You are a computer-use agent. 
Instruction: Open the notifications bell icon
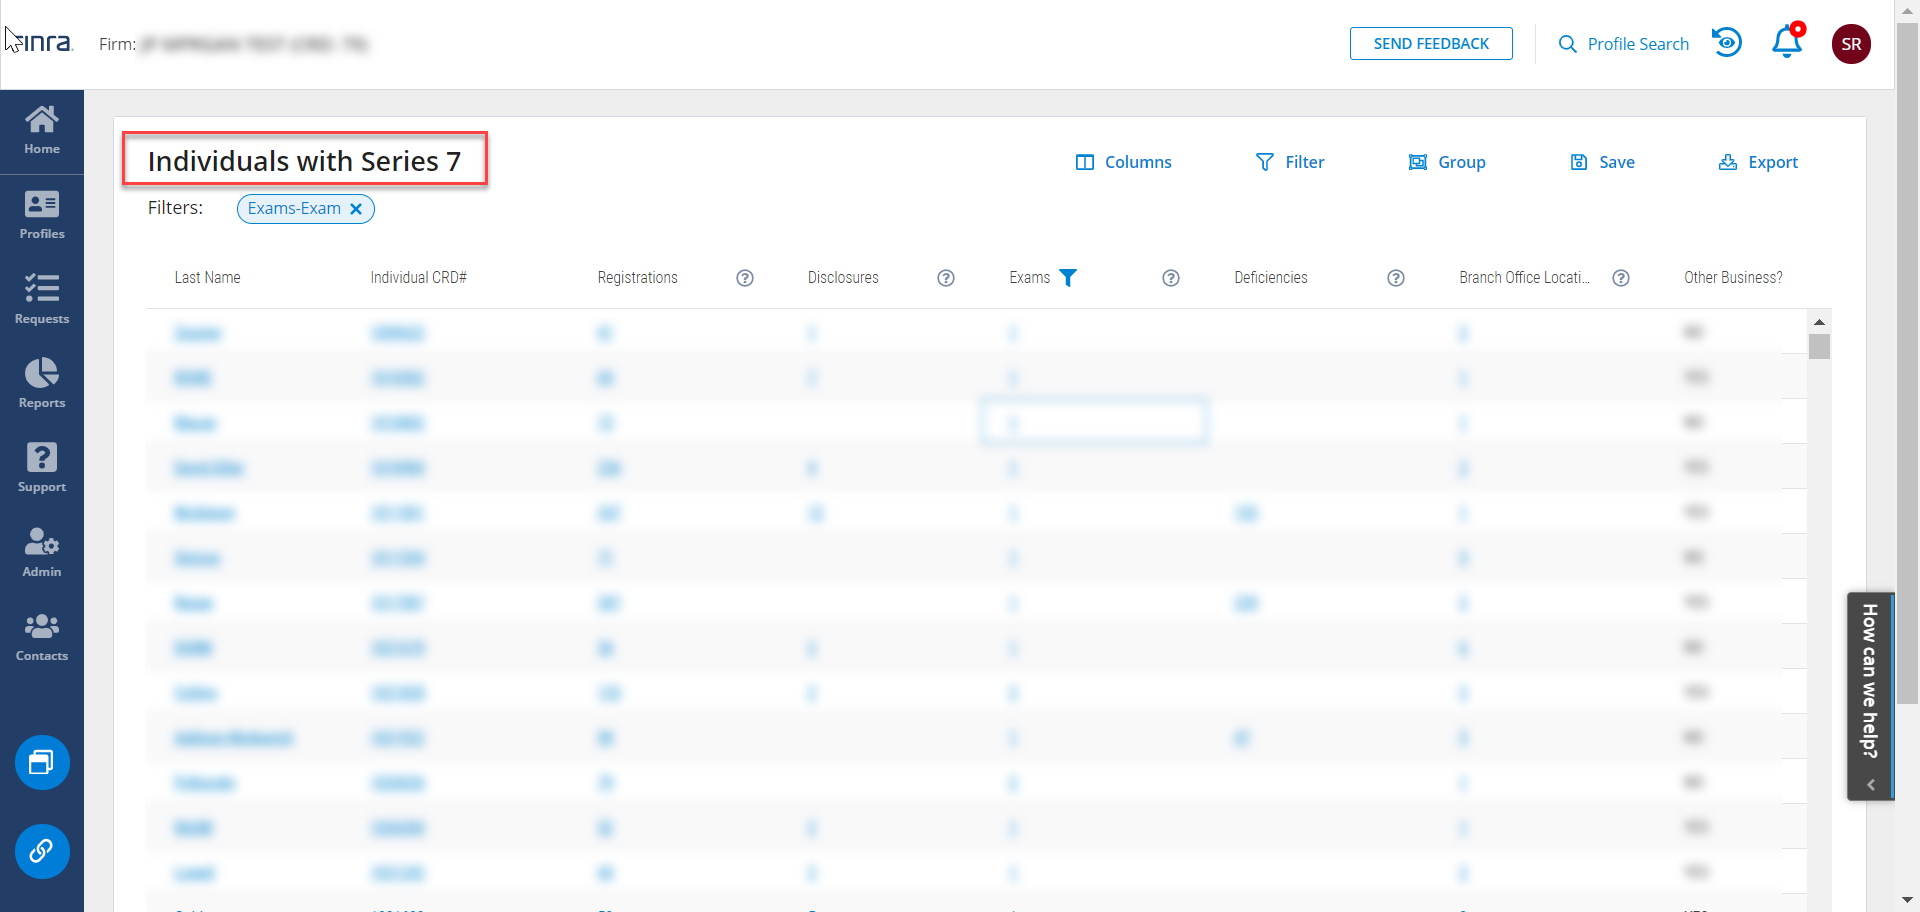pyautogui.click(x=1786, y=43)
